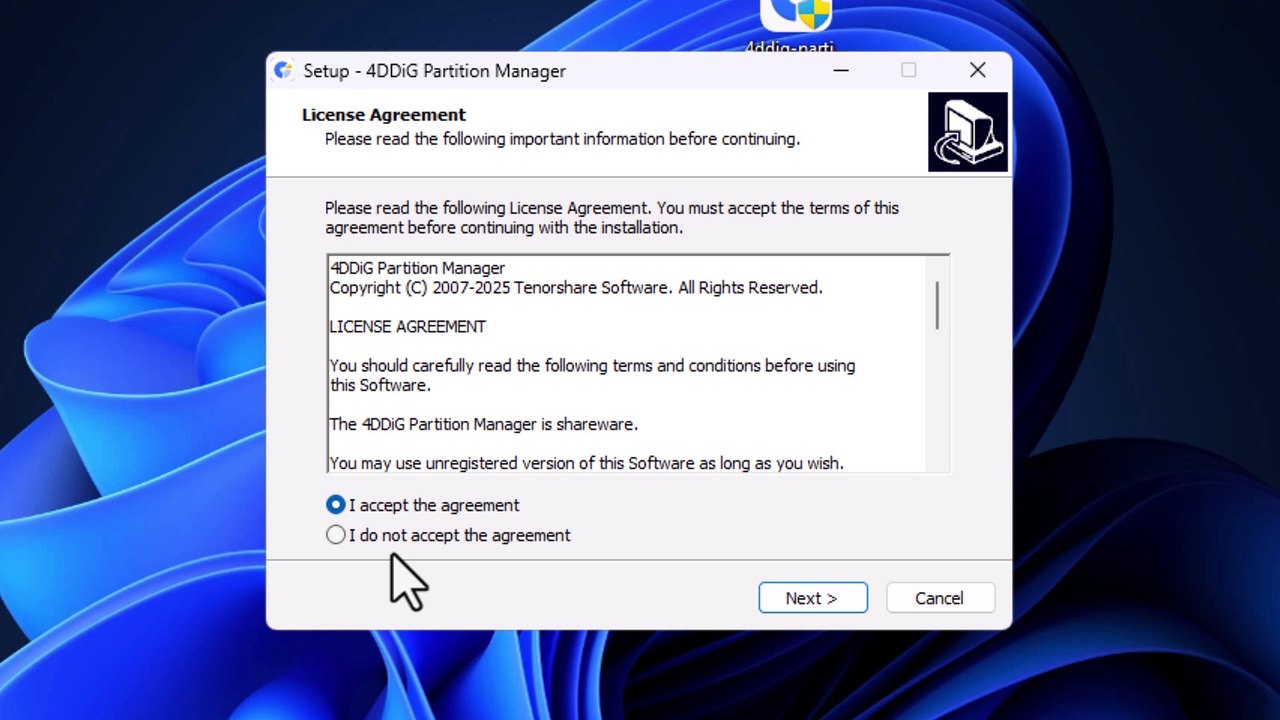Click the "LICENSE AGREEMENT" line in license text
The image size is (1280, 720).
(408, 327)
